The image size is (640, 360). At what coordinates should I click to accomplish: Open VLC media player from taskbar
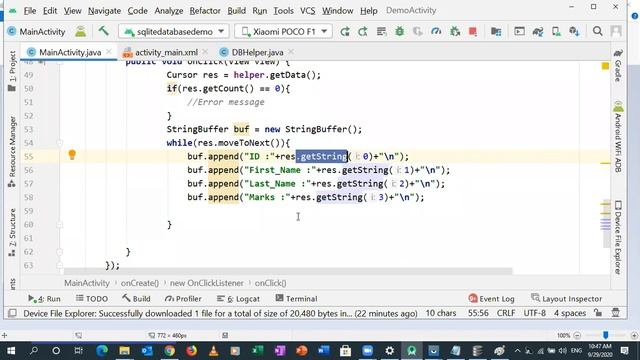click(x=213, y=351)
